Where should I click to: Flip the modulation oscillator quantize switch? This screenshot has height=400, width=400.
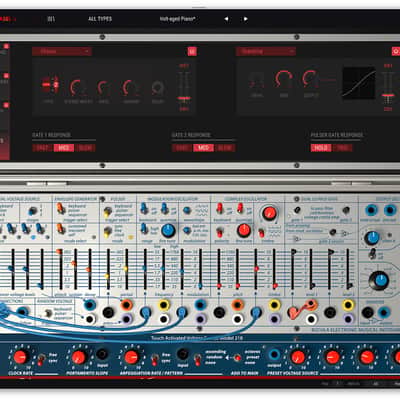[x=165, y=208]
